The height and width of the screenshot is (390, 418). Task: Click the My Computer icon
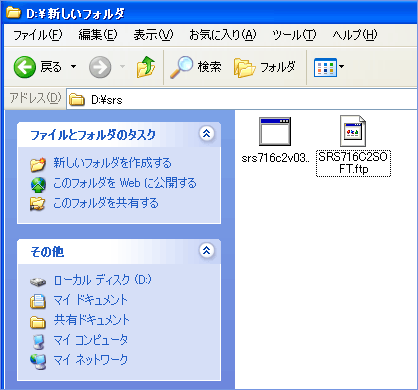click(38, 341)
